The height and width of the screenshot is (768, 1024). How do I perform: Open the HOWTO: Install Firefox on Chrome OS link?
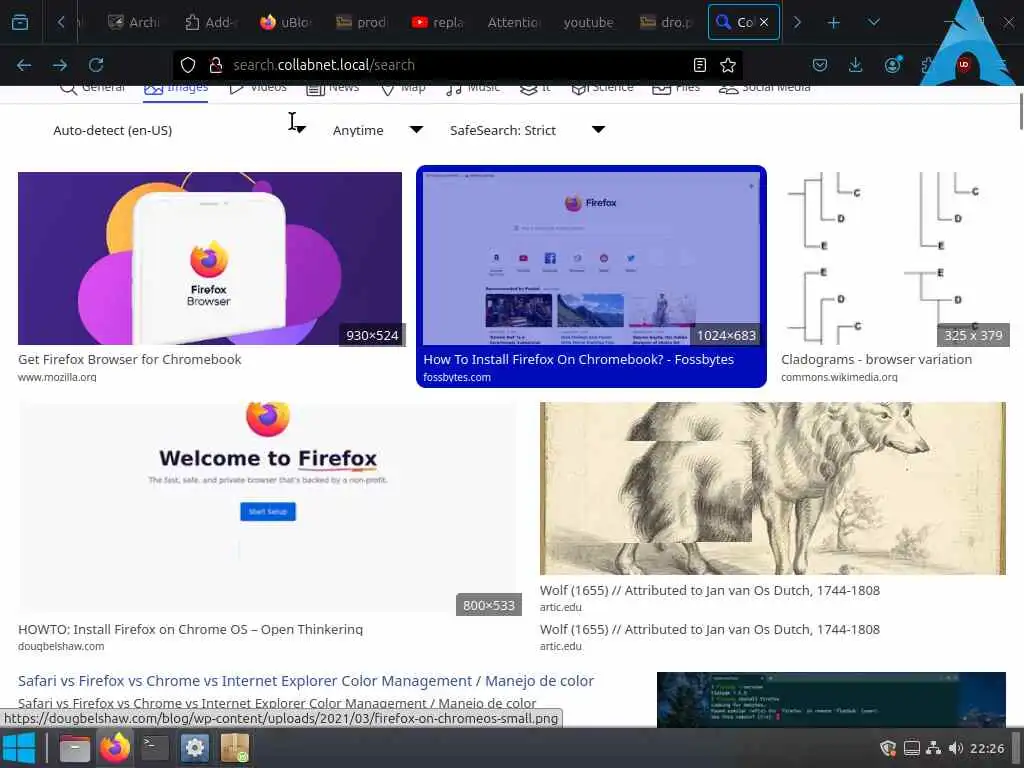coord(190,629)
